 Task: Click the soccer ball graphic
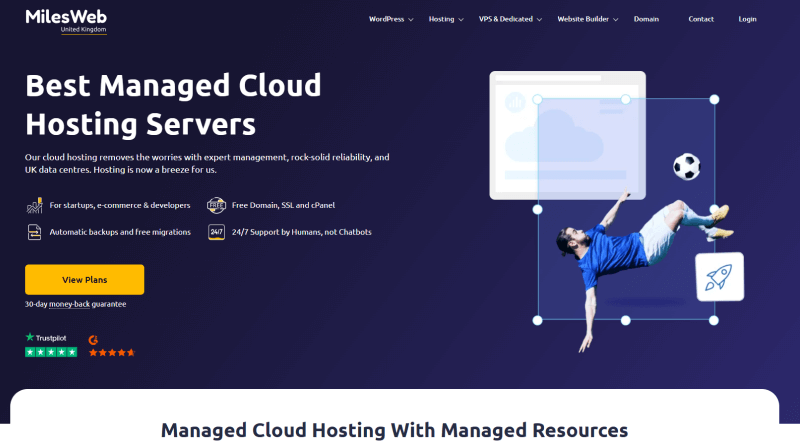coord(686,166)
